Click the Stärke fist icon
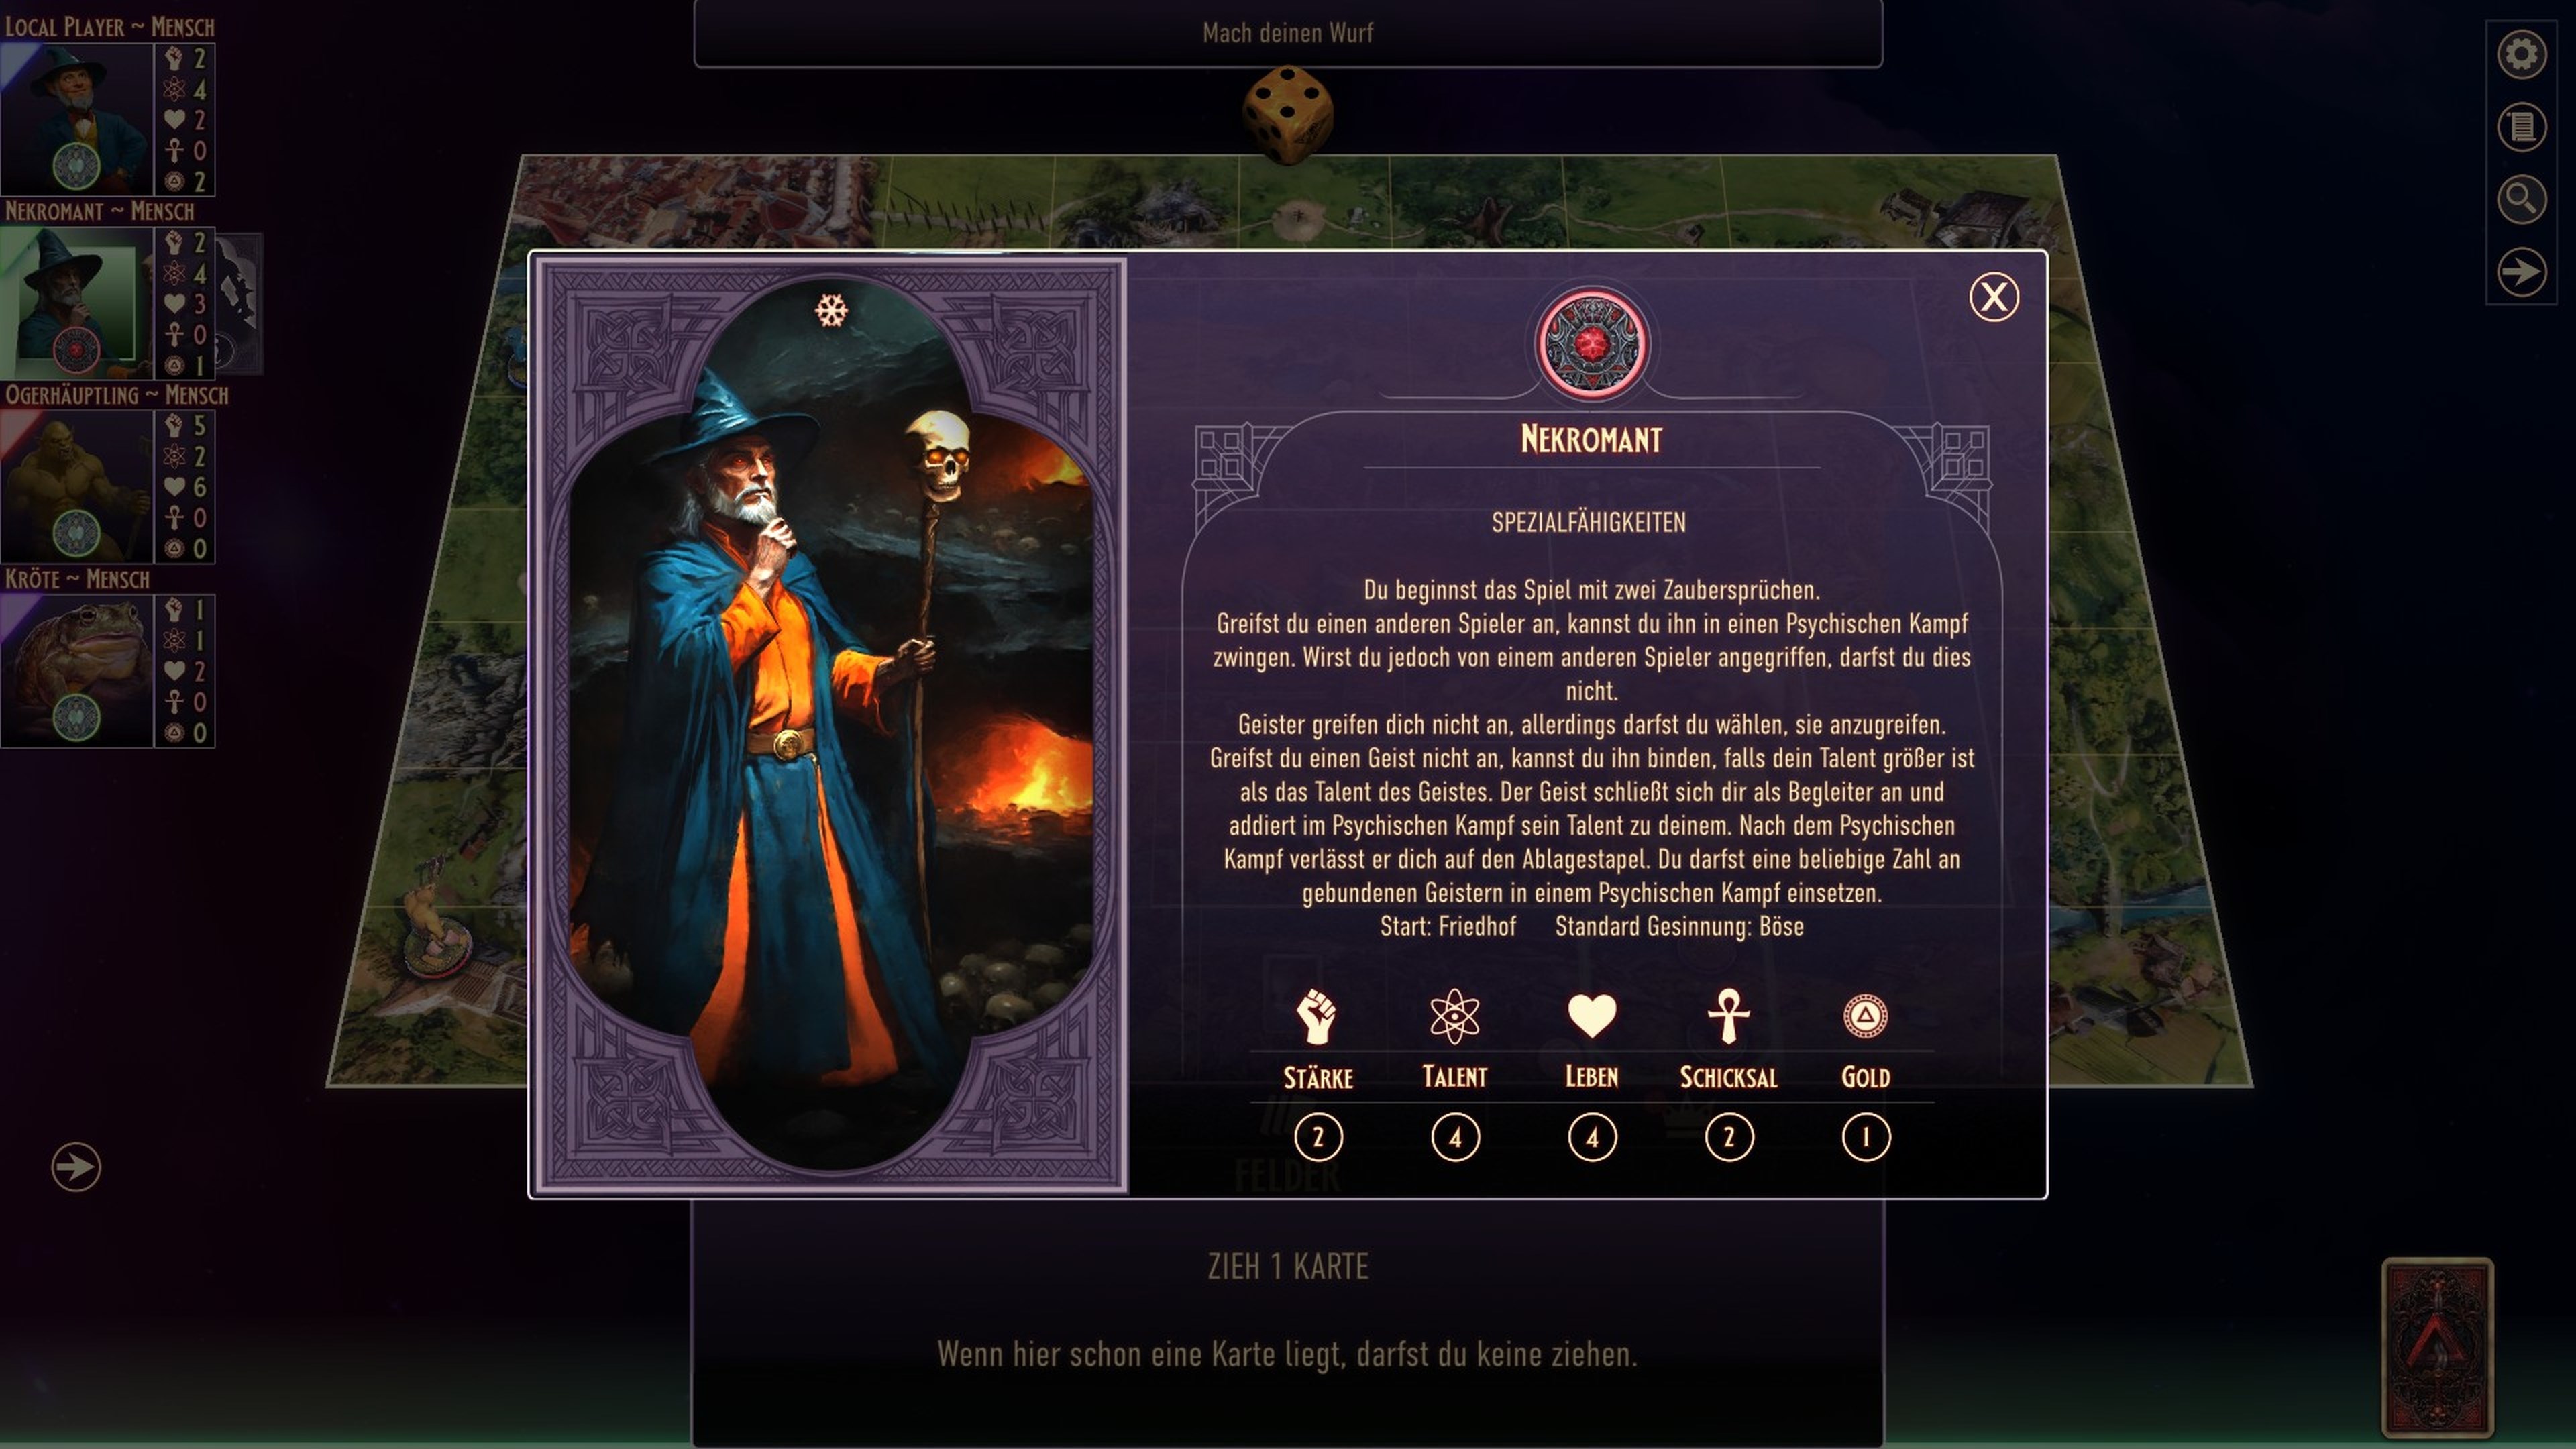Image resolution: width=2576 pixels, height=1449 pixels. [x=1317, y=1016]
